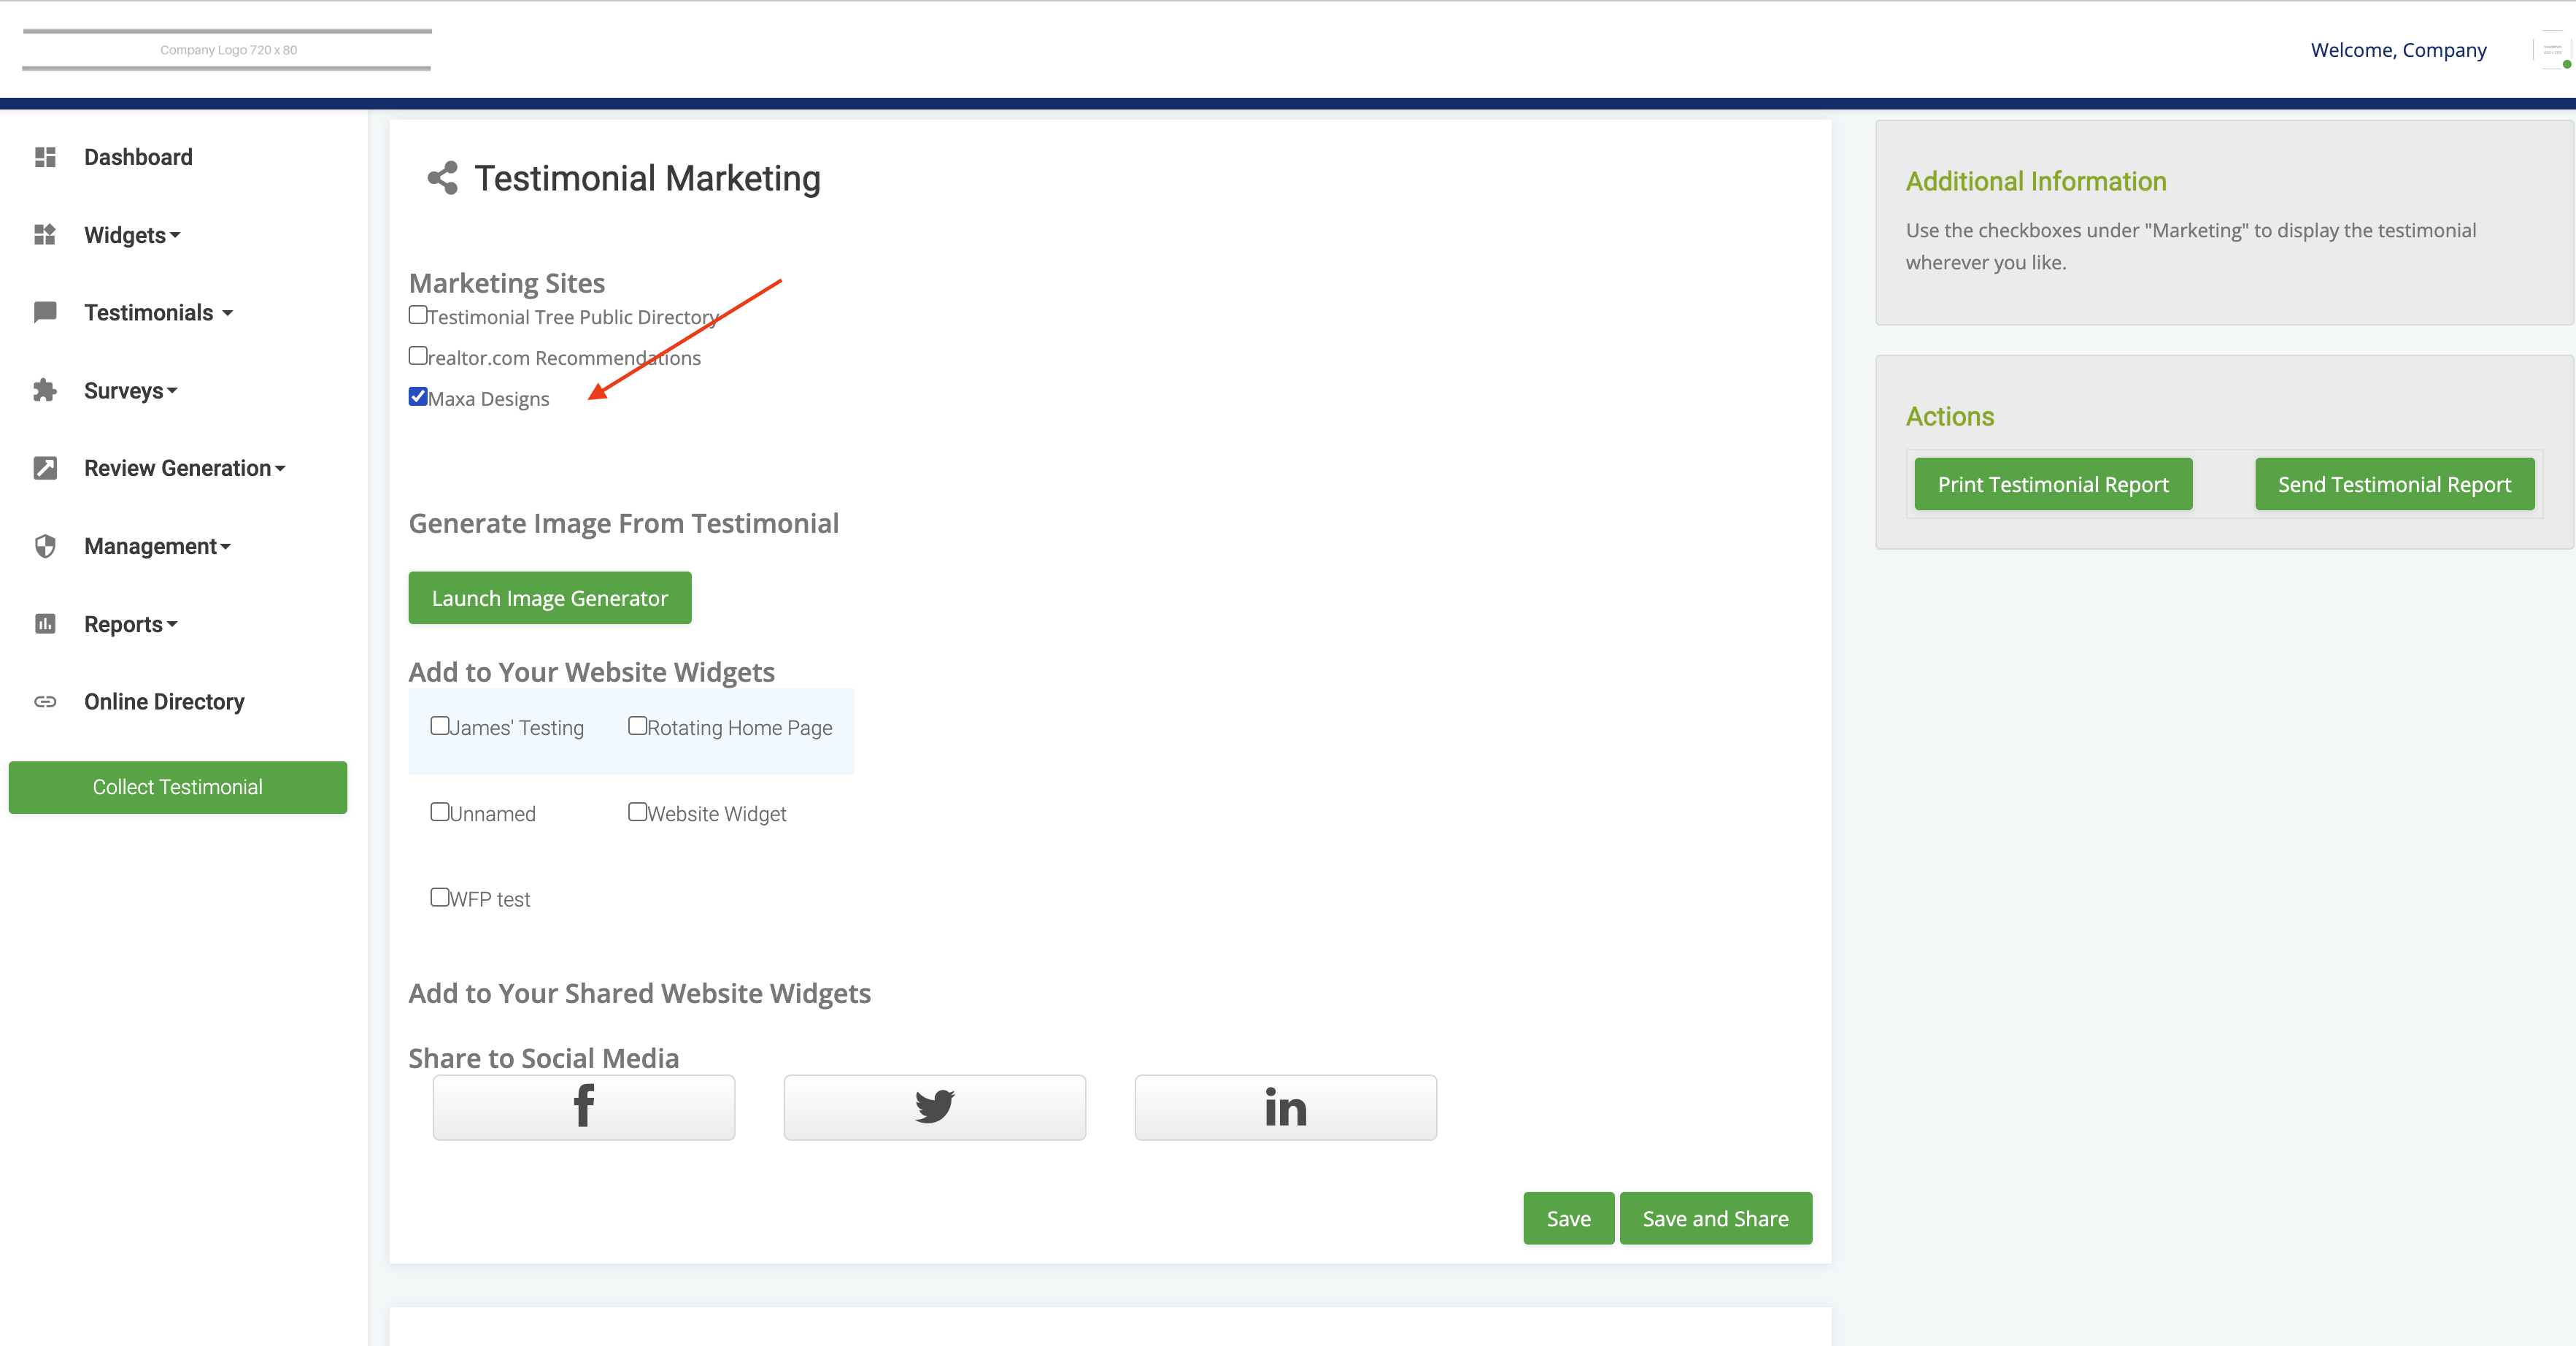The height and width of the screenshot is (1346, 2576).
Task: Open the Surveys dropdown menu
Action: tap(130, 390)
